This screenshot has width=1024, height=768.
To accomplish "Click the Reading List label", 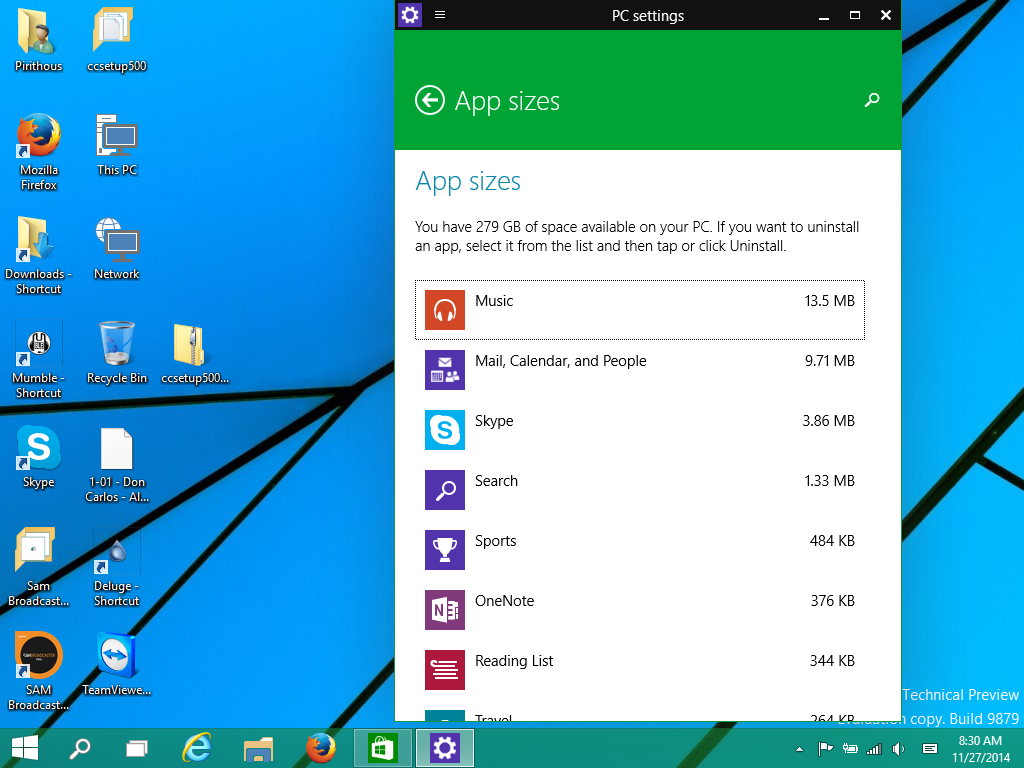I will [514, 662].
